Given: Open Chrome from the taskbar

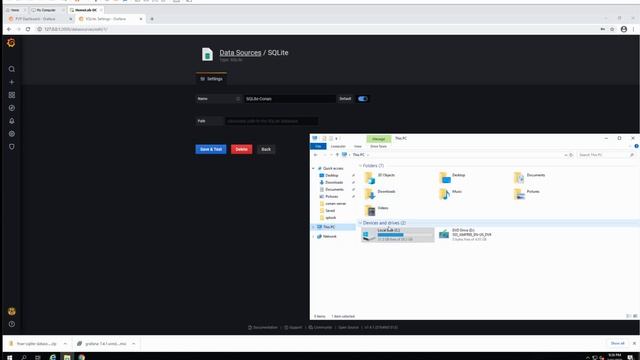Looking at the screenshot, I should point(82,357).
